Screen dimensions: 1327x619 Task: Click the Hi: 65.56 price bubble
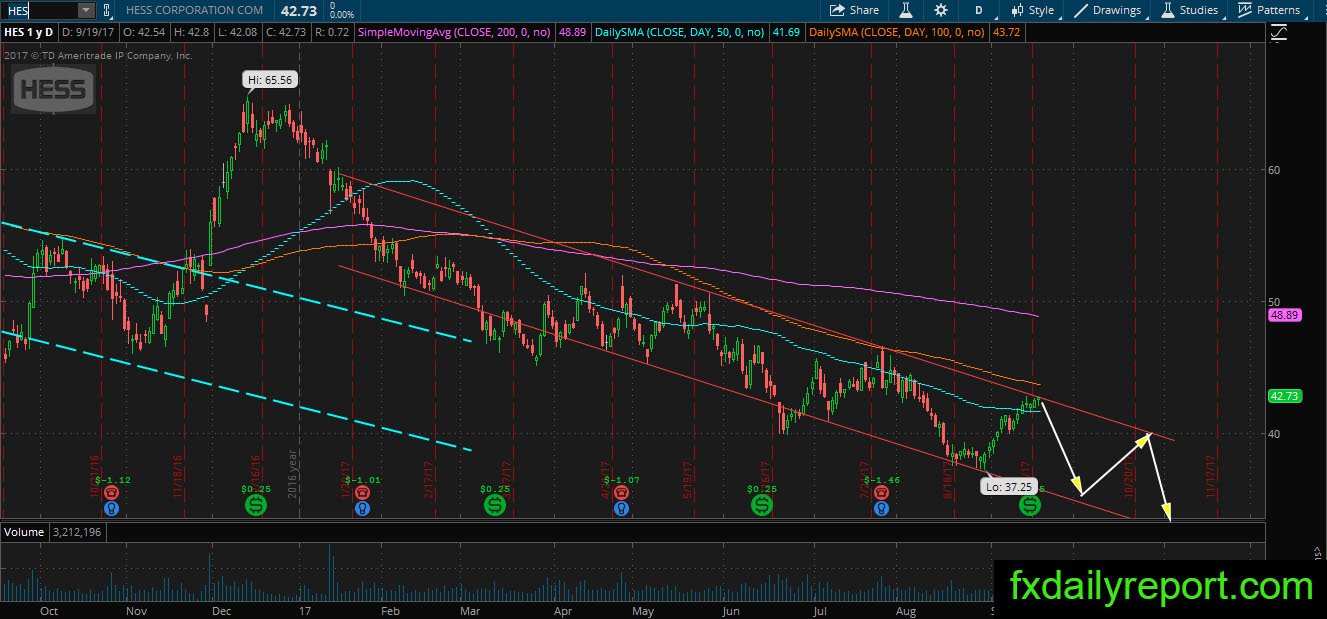click(x=272, y=80)
